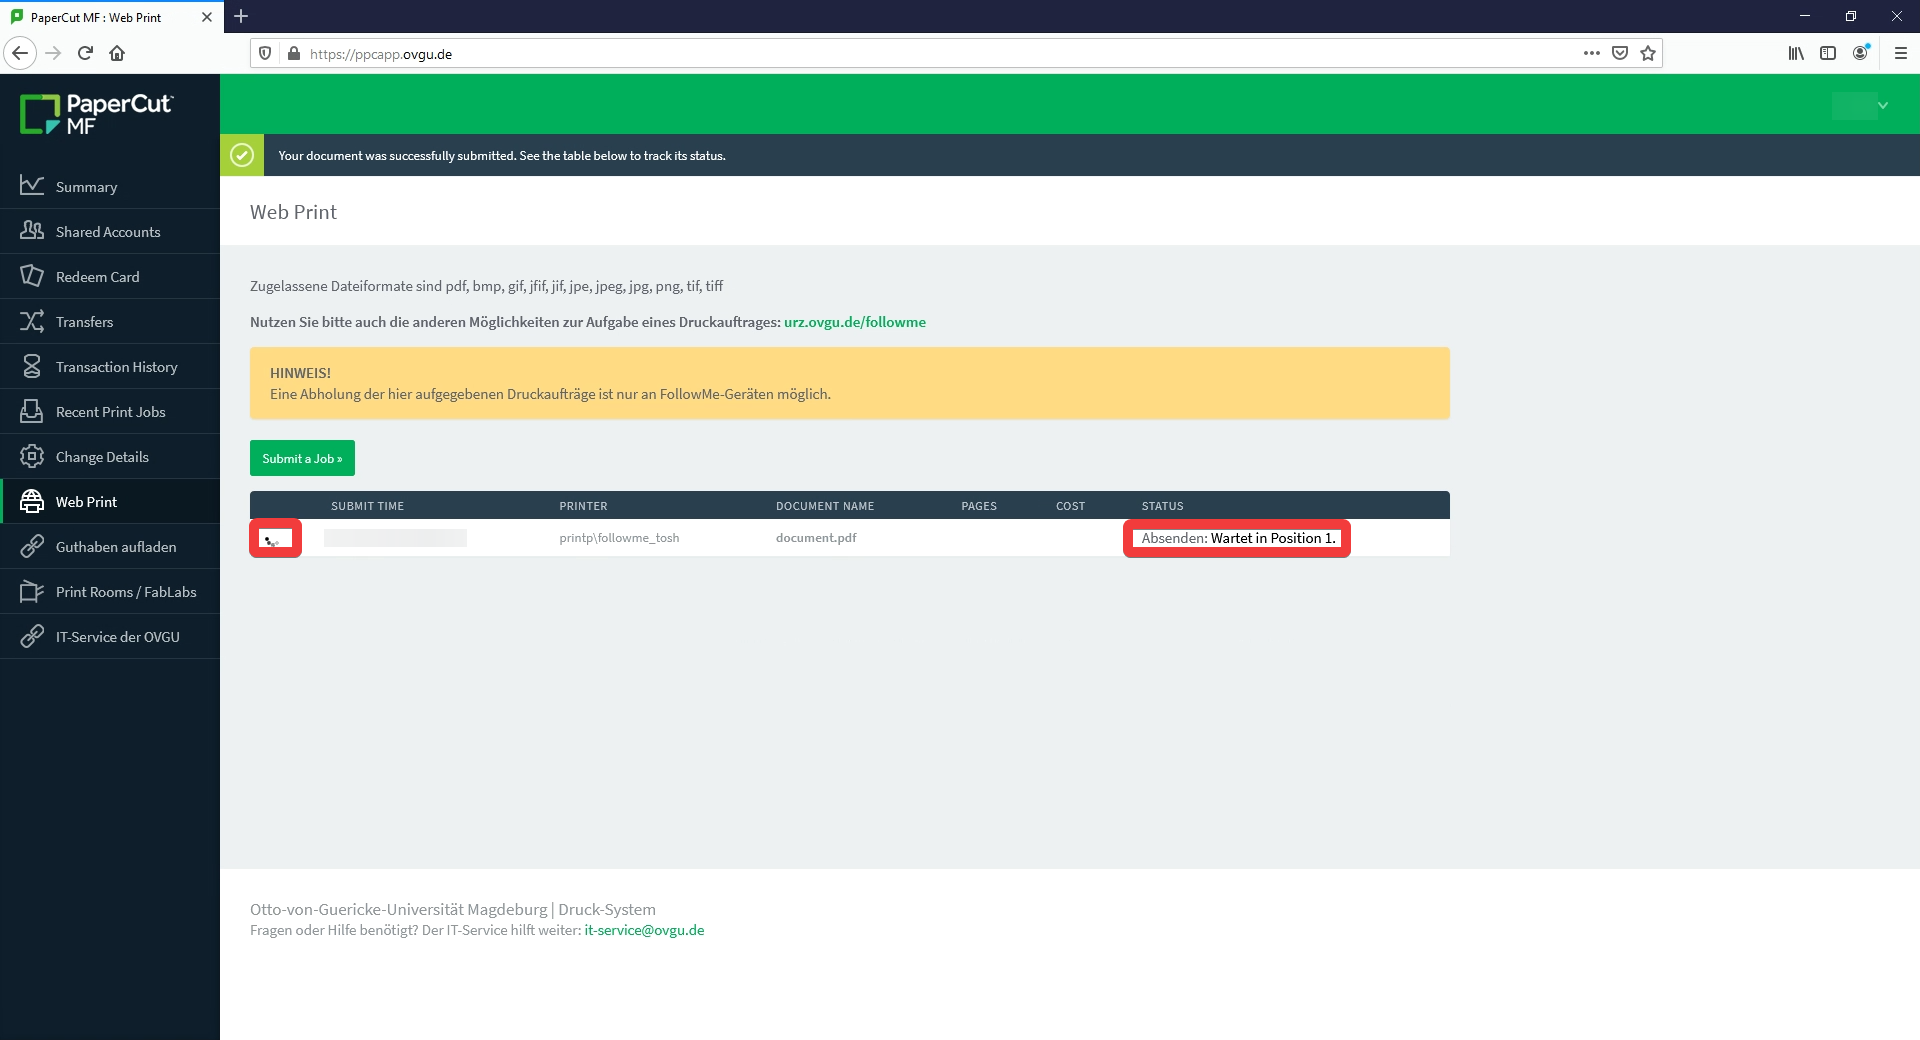The image size is (1920, 1040).
Task: Click the Guthaben aufladen sidebar link
Action: [110, 546]
